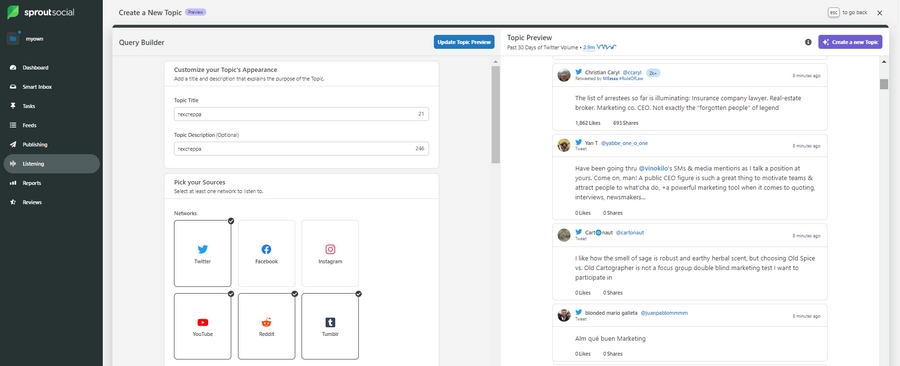This screenshot has width=900, height=366.
Task: Click Twitter bird icon on Yan T's tweet
Action: tap(579, 142)
